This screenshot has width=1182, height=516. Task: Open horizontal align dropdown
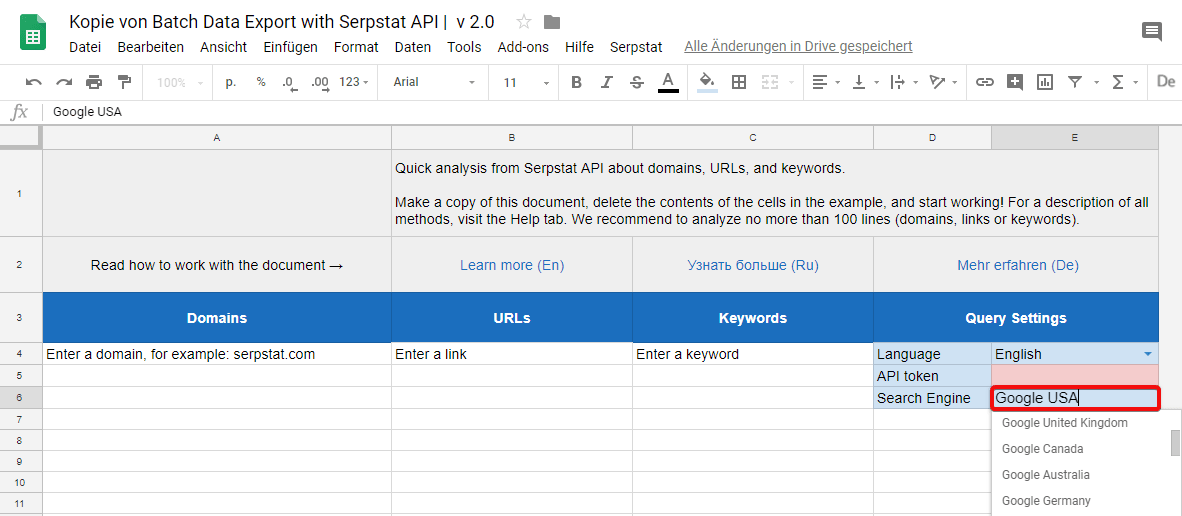[827, 83]
